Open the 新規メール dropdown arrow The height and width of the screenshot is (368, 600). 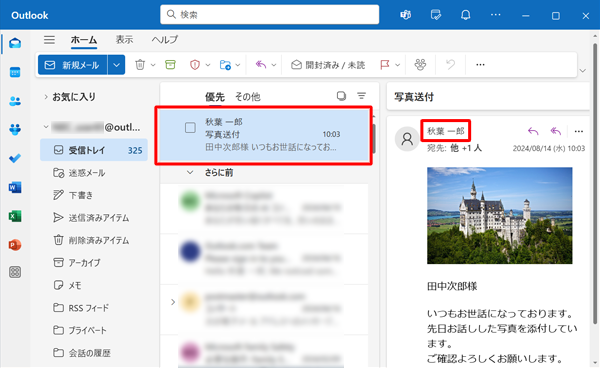pyautogui.click(x=116, y=65)
